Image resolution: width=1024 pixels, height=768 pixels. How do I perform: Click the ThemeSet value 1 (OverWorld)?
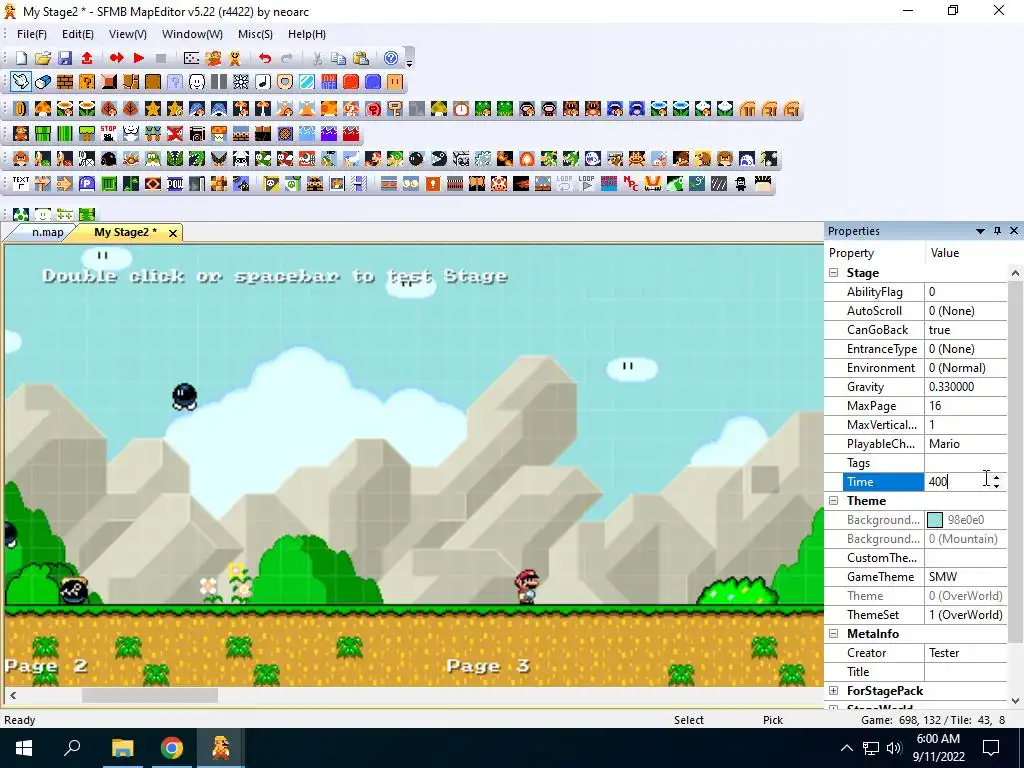click(966, 615)
